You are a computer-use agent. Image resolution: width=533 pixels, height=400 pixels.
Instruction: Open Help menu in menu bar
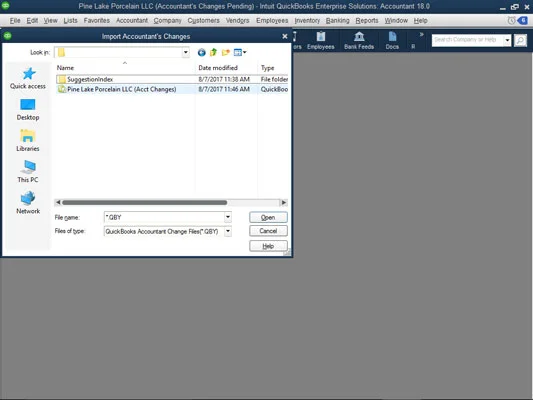click(x=420, y=21)
